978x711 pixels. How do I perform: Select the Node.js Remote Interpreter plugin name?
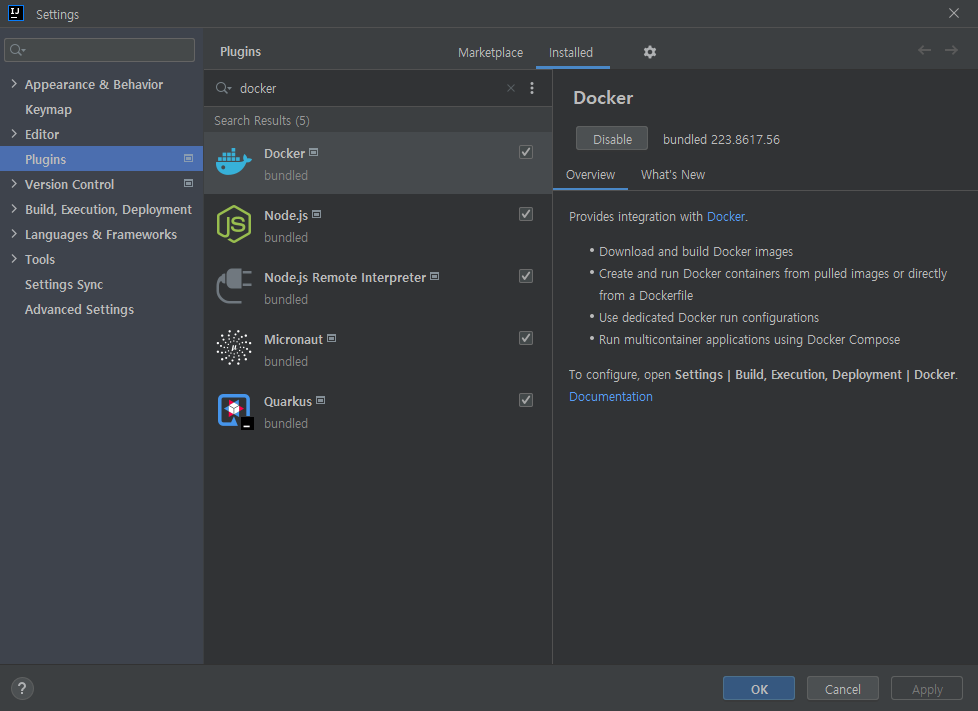(x=345, y=278)
